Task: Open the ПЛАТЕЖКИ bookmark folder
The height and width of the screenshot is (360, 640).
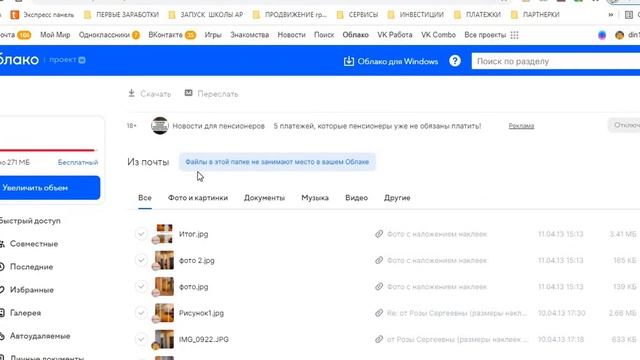Action: pyautogui.click(x=477, y=15)
